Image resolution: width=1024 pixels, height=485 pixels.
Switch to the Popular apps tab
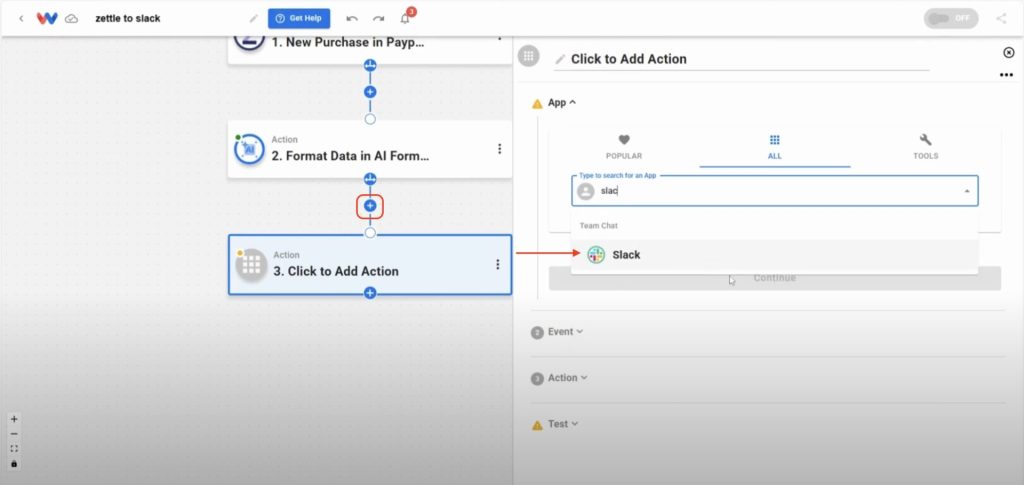624,148
